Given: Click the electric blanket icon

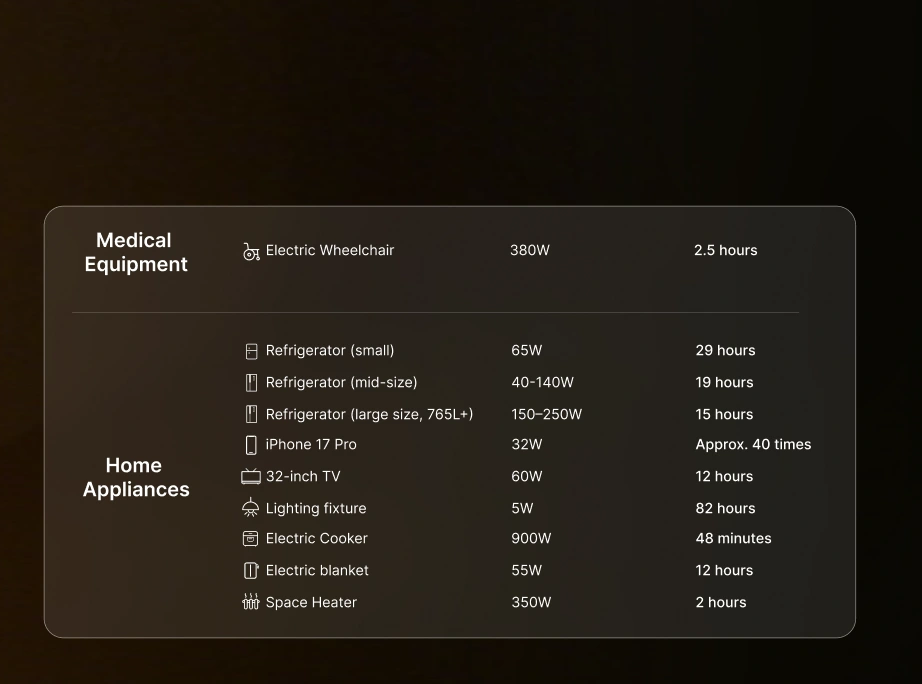Looking at the screenshot, I should point(251,570).
